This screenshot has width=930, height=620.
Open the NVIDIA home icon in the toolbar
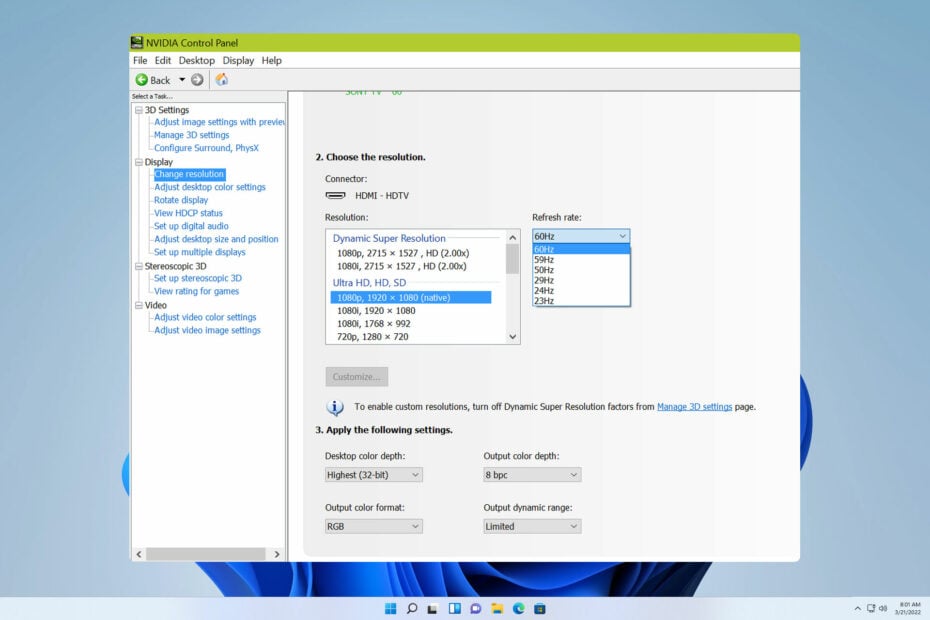pyautogui.click(x=222, y=79)
